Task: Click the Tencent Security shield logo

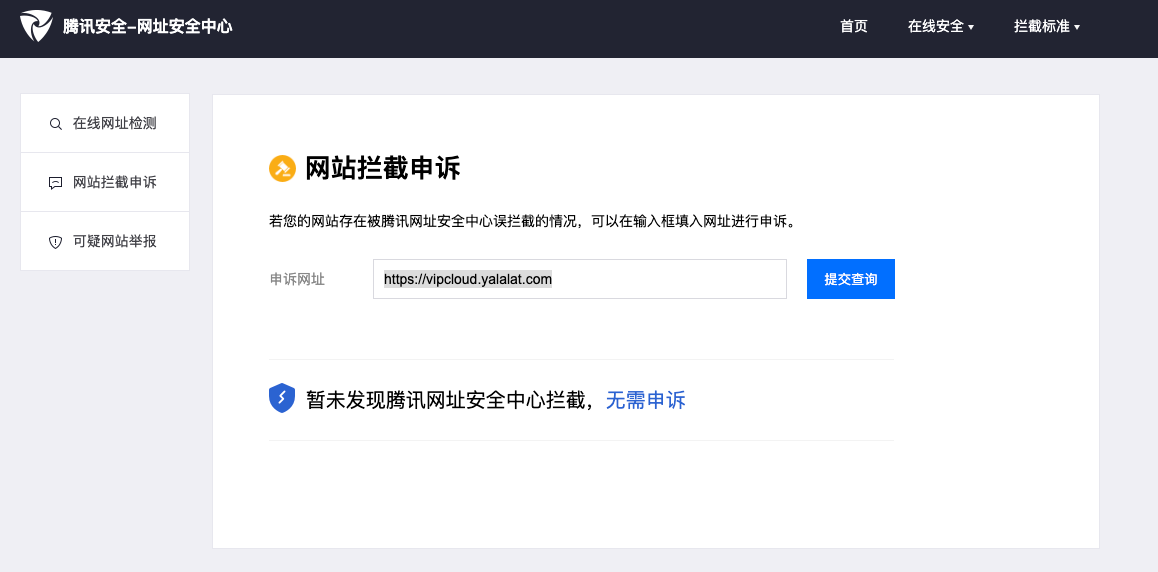Action: point(36,27)
